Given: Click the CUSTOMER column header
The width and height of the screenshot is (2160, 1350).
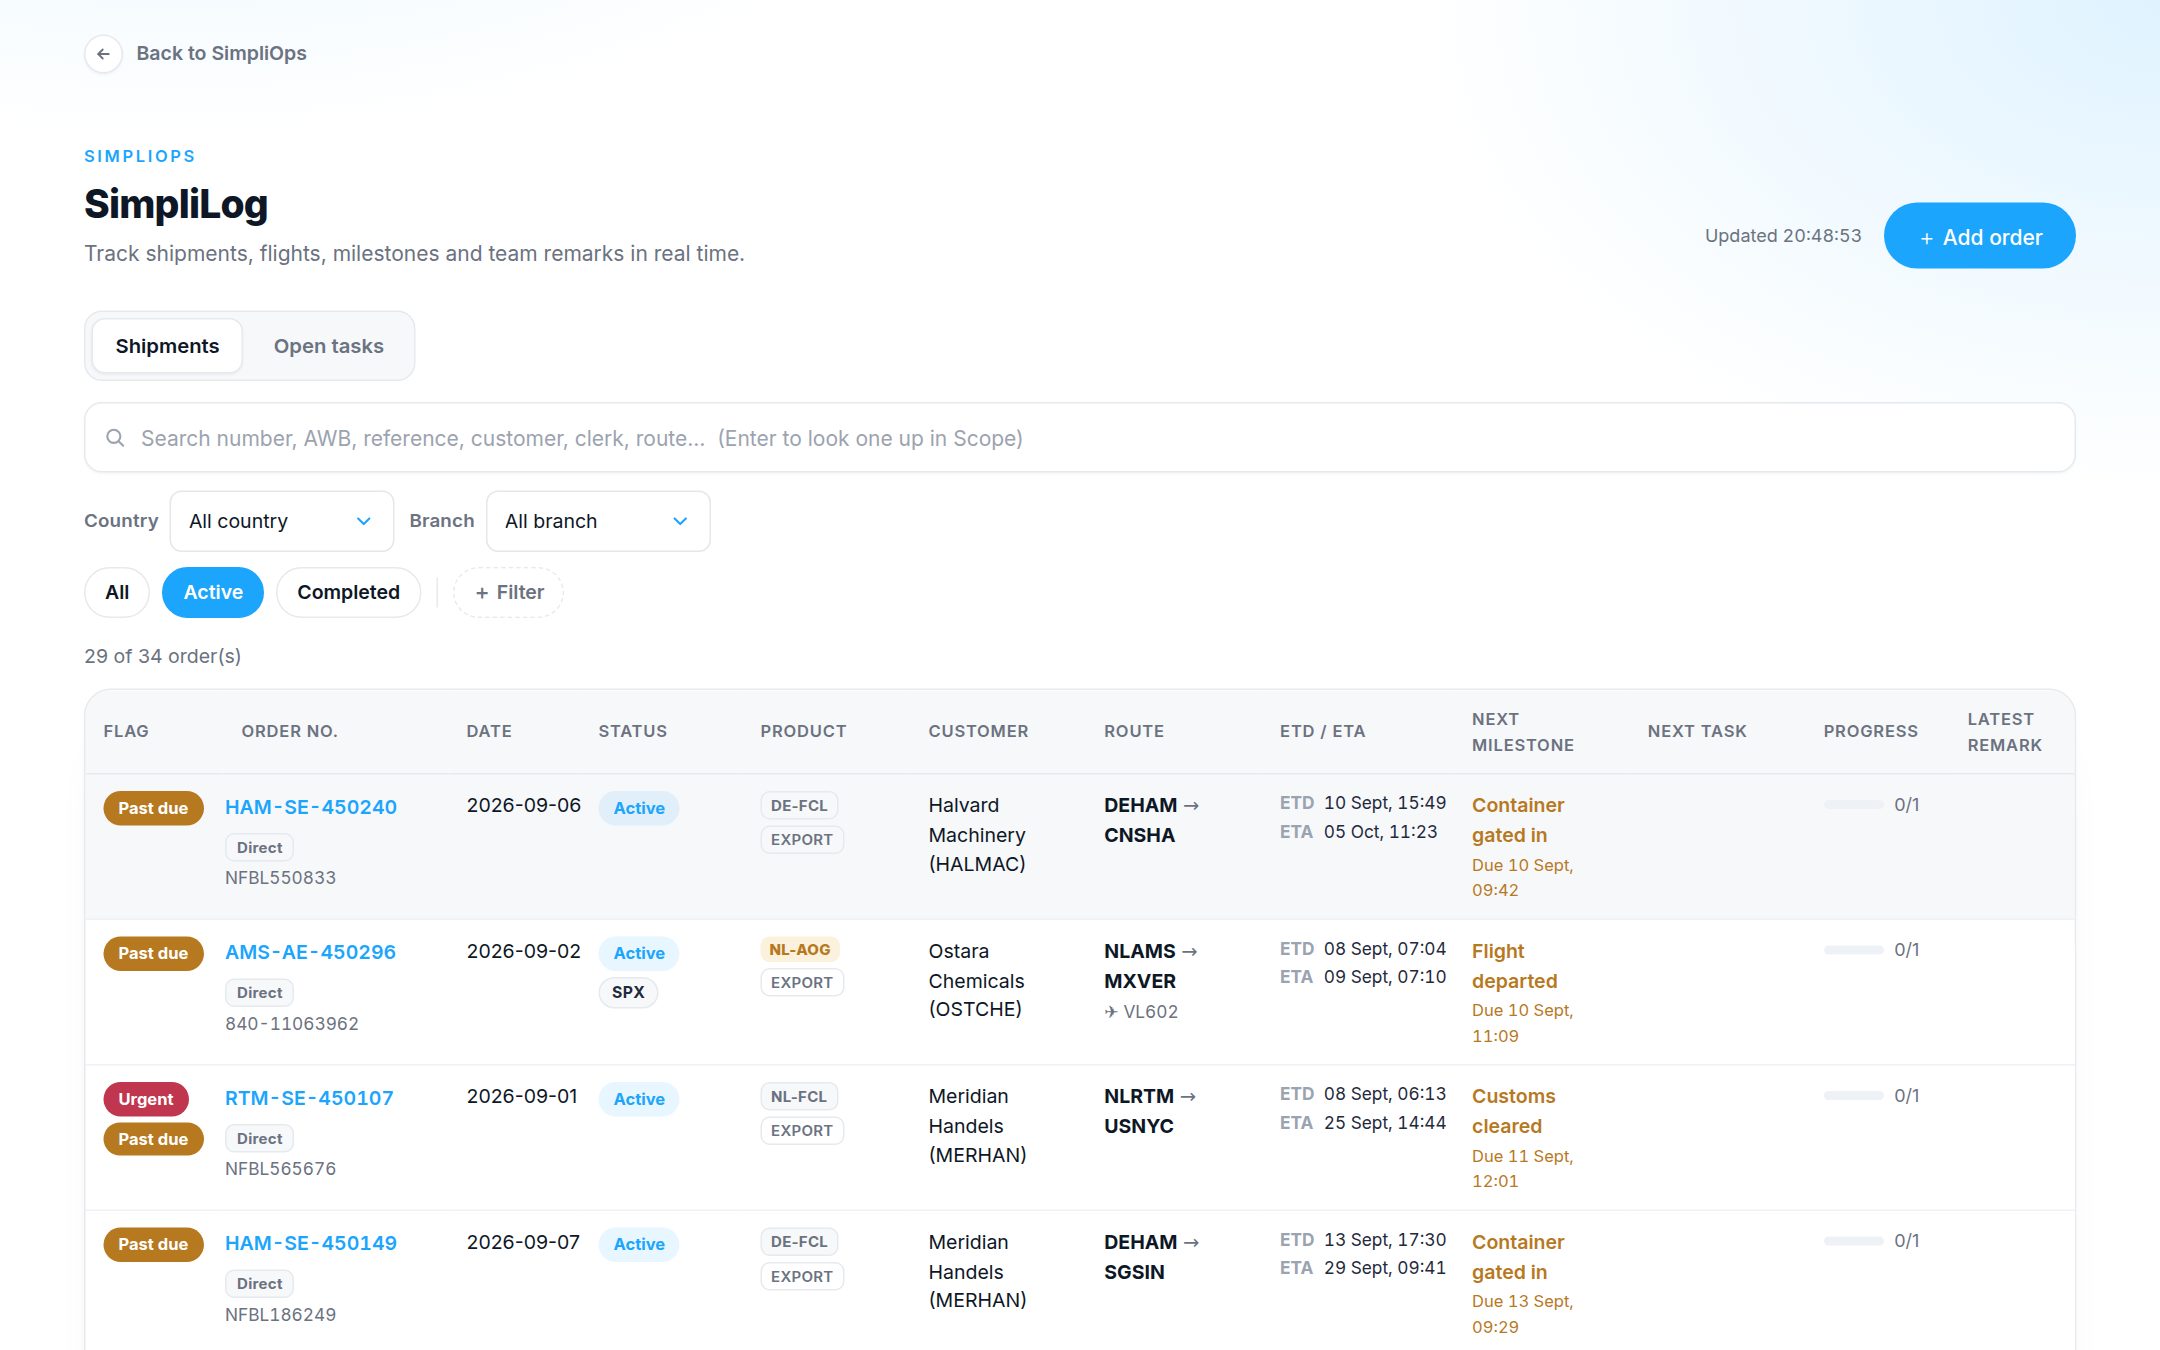Looking at the screenshot, I should coord(978,731).
